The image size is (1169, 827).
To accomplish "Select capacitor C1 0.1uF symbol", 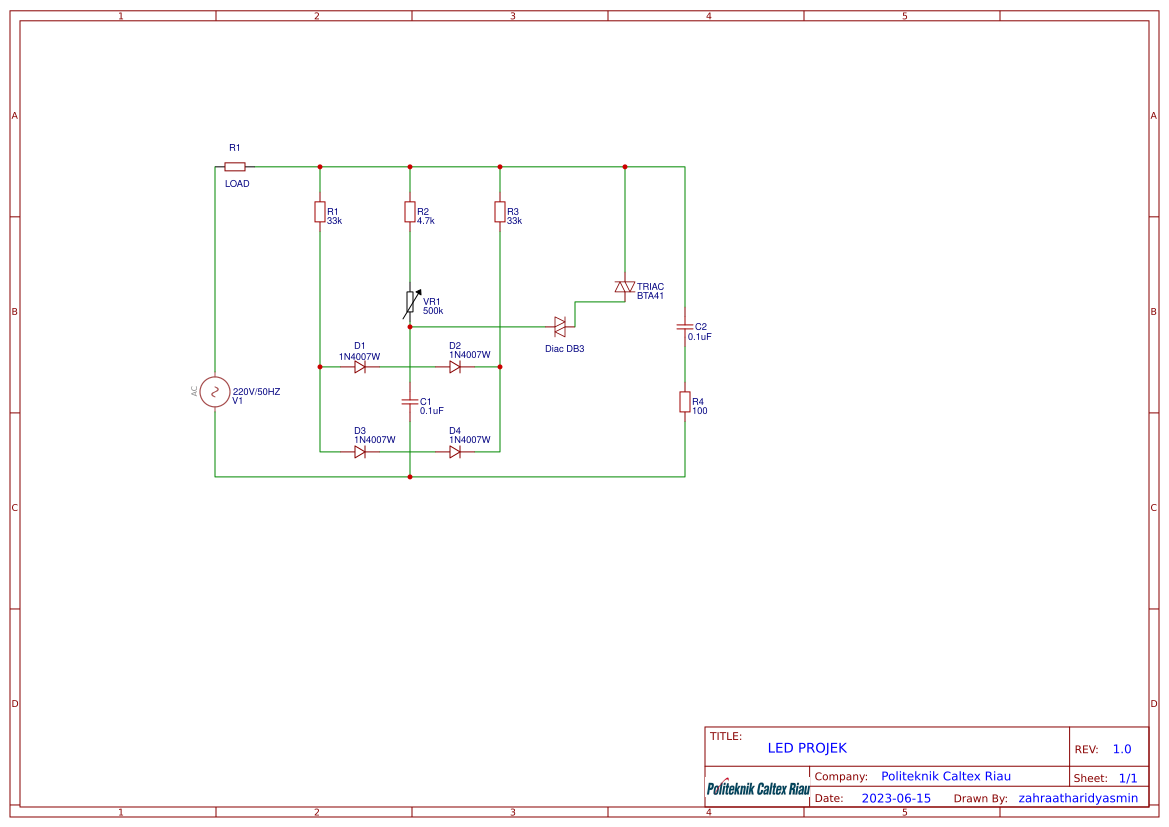I will point(410,402).
